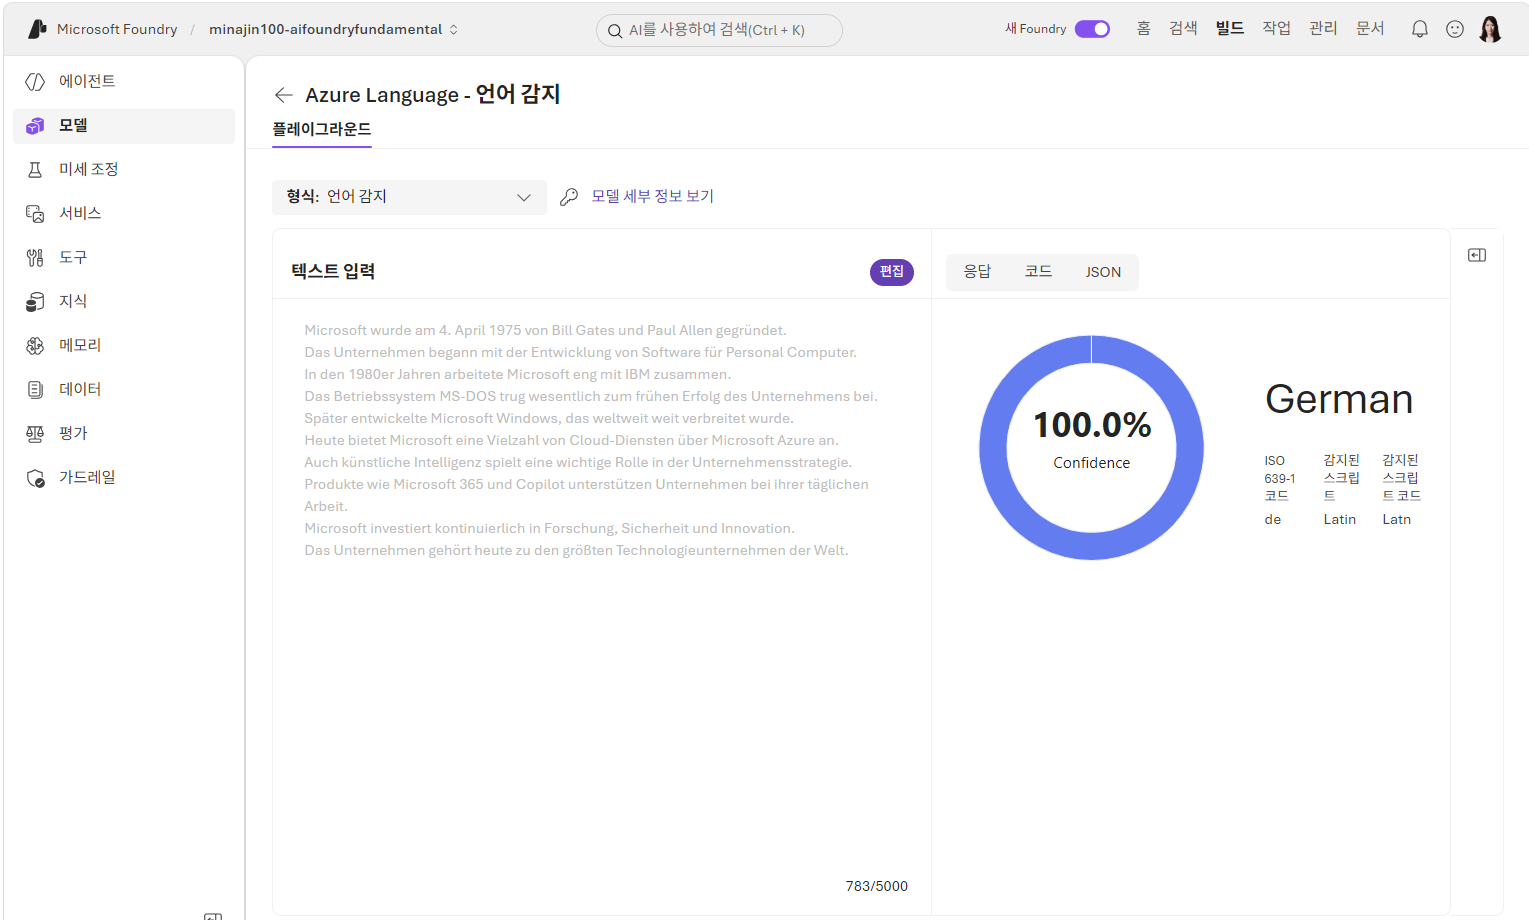Select the JSON tab
This screenshot has width=1529, height=920.
[x=1103, y=272]
